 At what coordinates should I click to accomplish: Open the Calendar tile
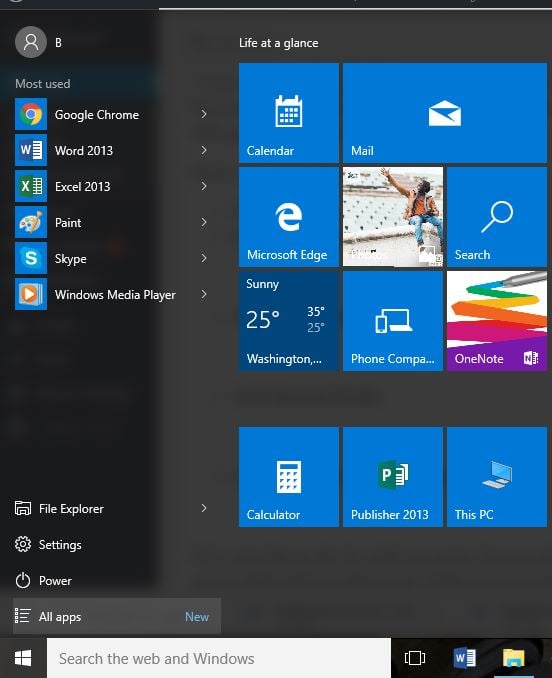[x=289, y=113]
